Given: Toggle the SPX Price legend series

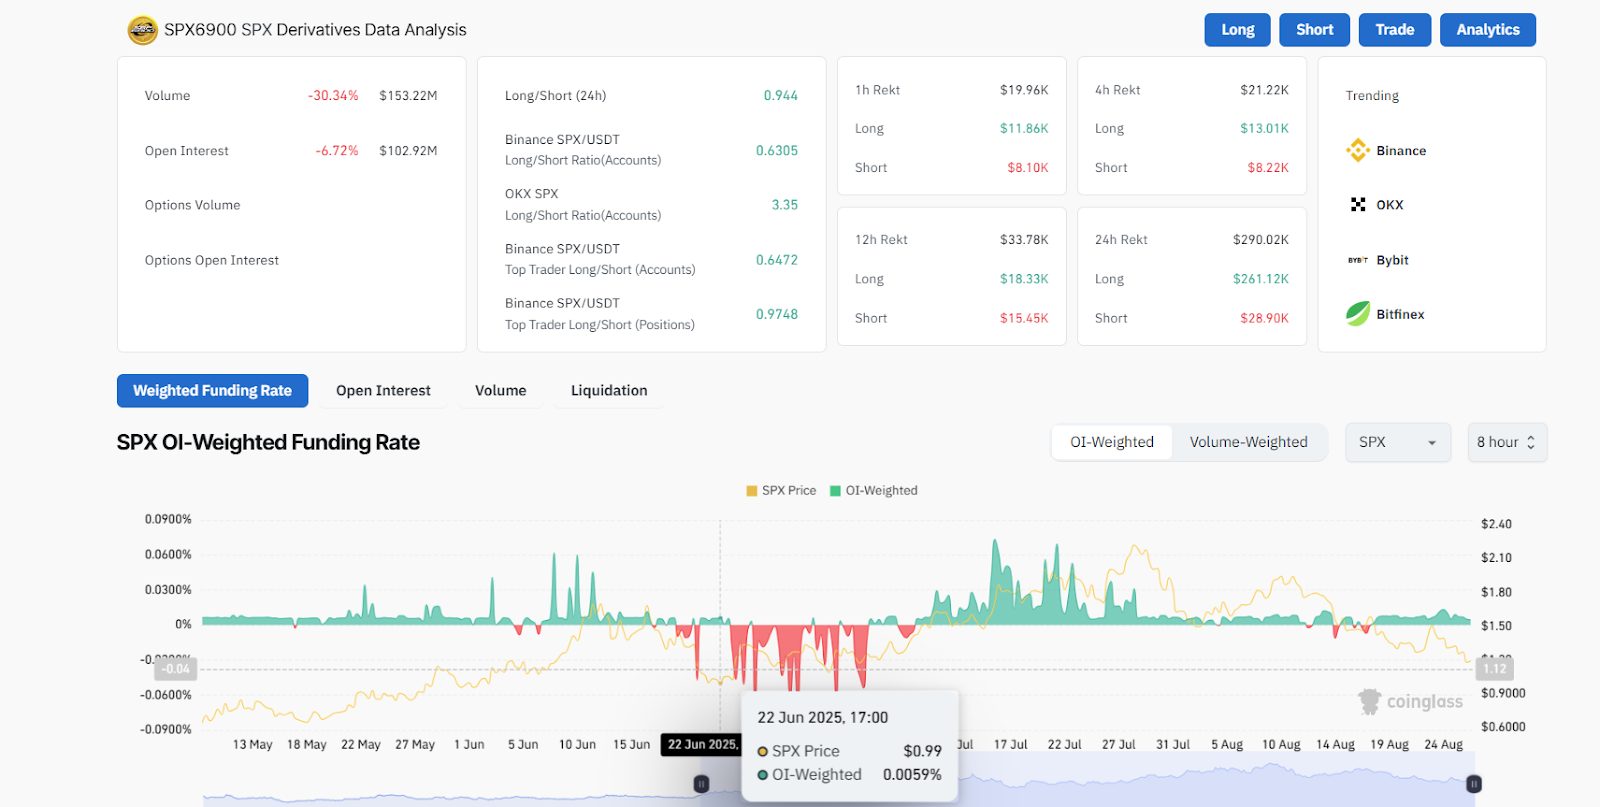Looking at the screenshot, I should [x=781, y=491].
